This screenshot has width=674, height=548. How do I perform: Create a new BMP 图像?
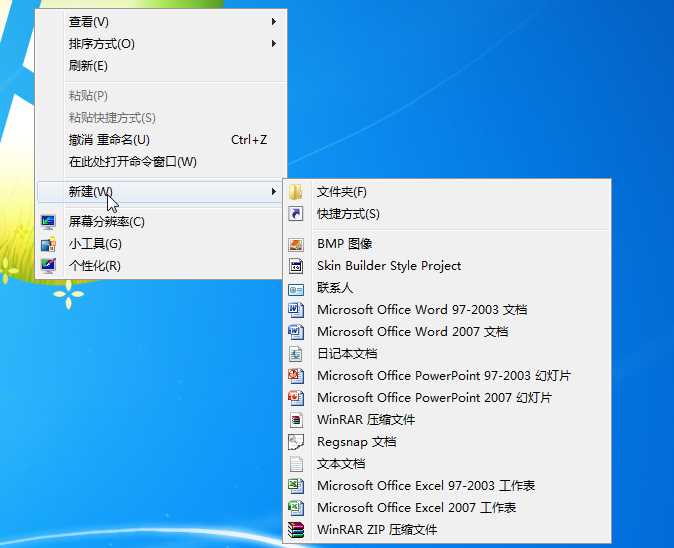coord(447,244)
